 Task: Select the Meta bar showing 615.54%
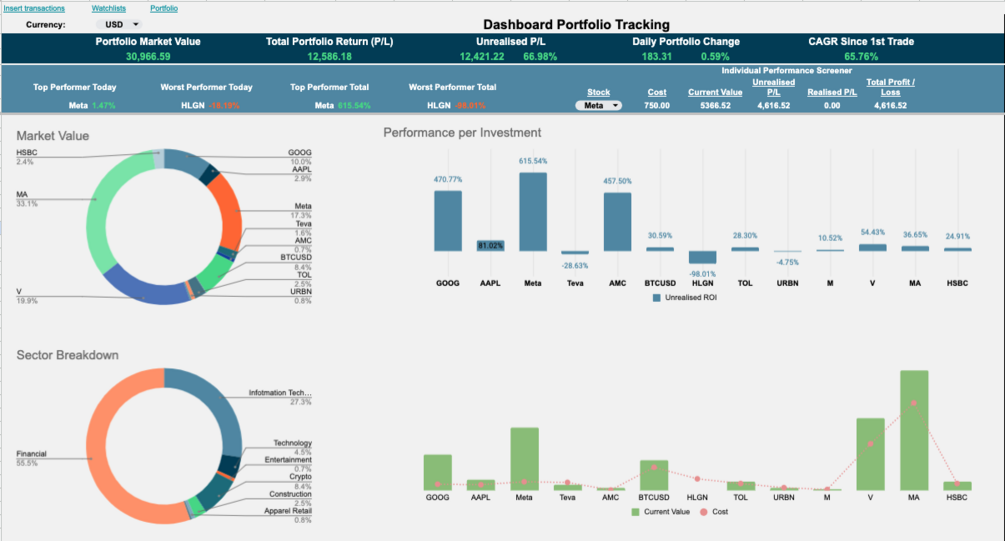pyautogui.click(x=533, y=212)
